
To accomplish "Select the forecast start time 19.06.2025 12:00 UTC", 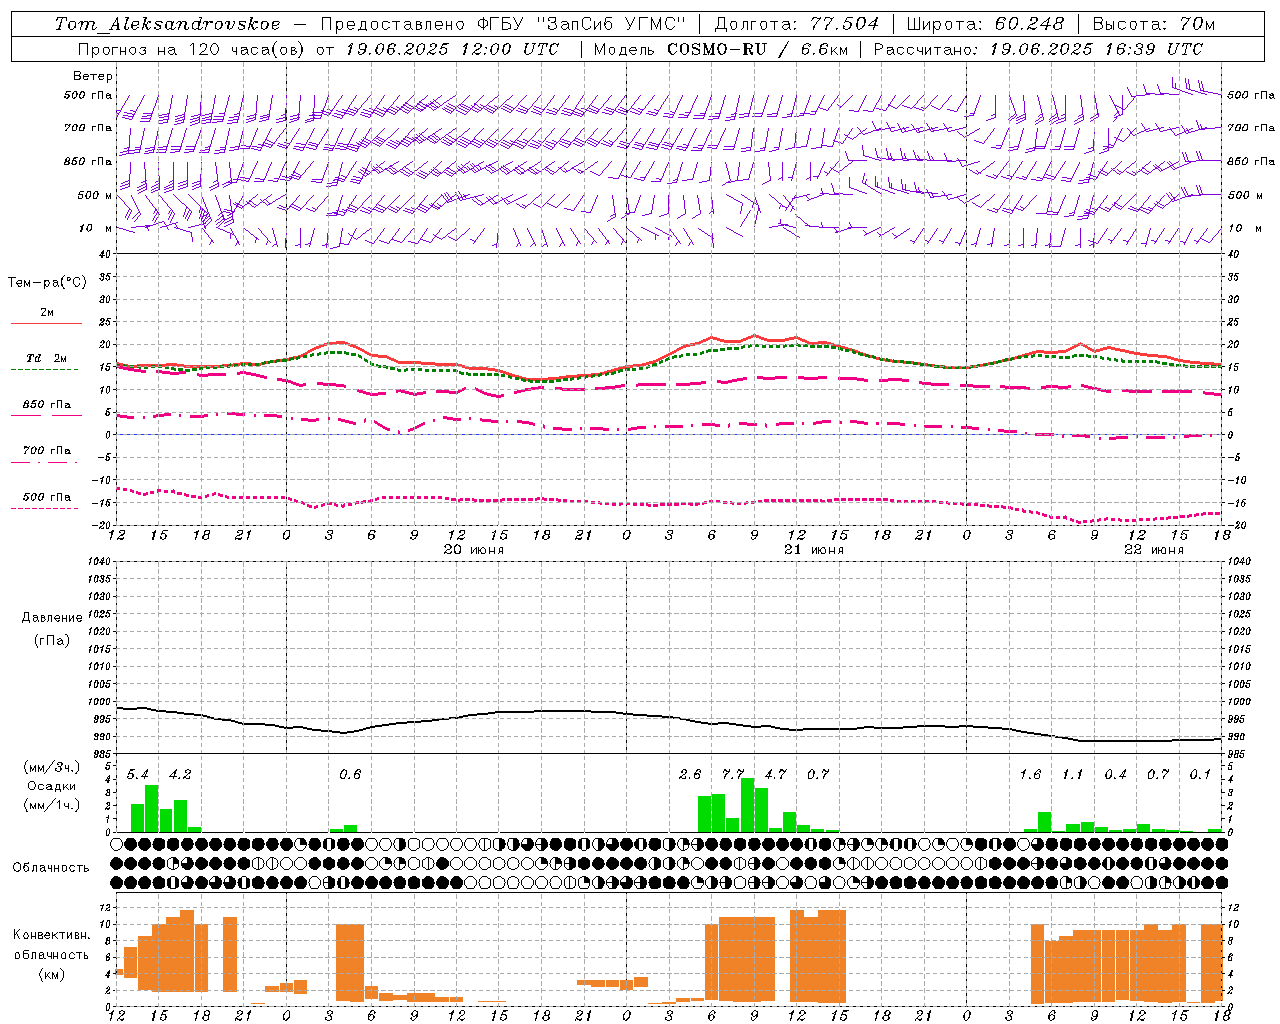I will coord(452,49).
